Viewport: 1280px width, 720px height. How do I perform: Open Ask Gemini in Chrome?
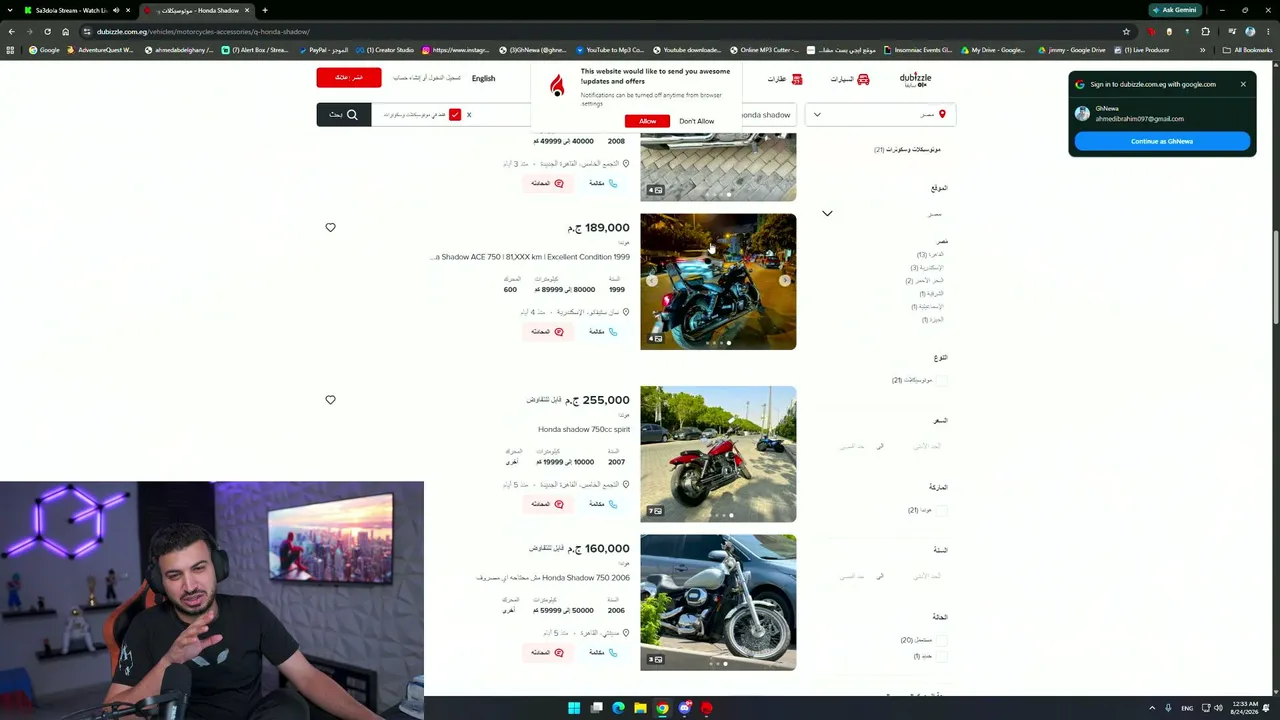tap(1174, 10)
